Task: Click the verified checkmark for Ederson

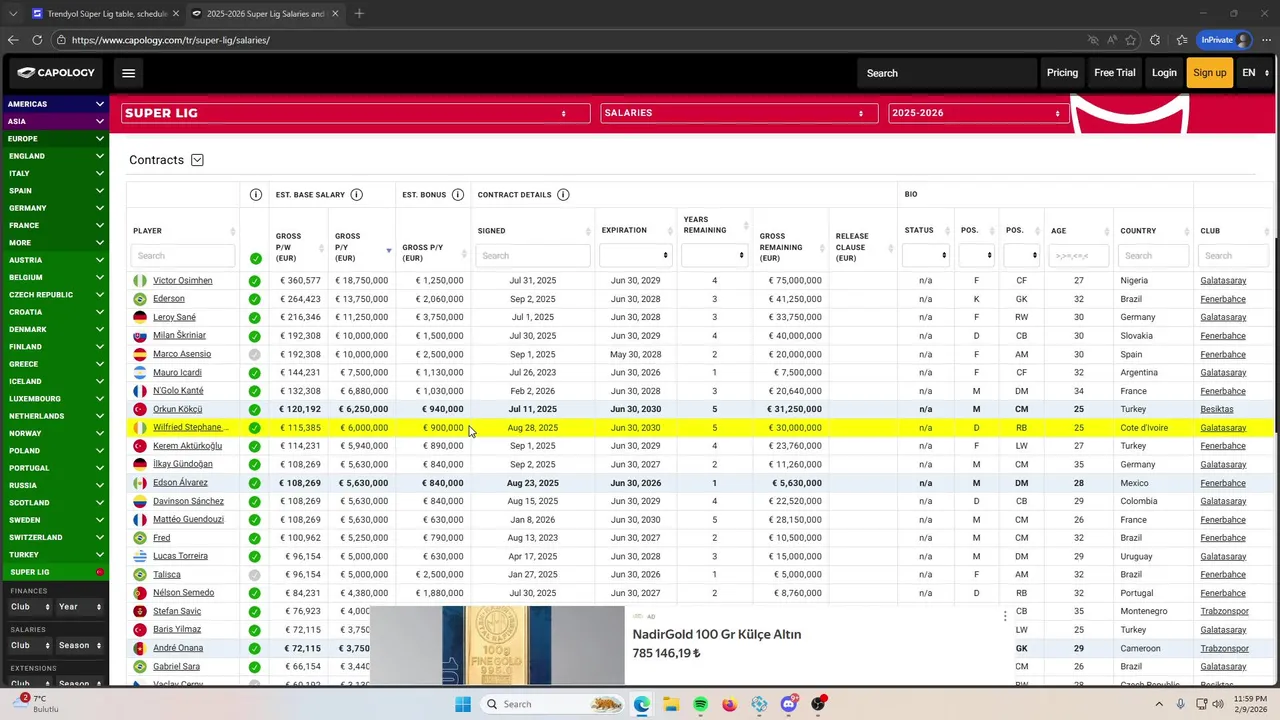Action: click(x=254, y=299)
